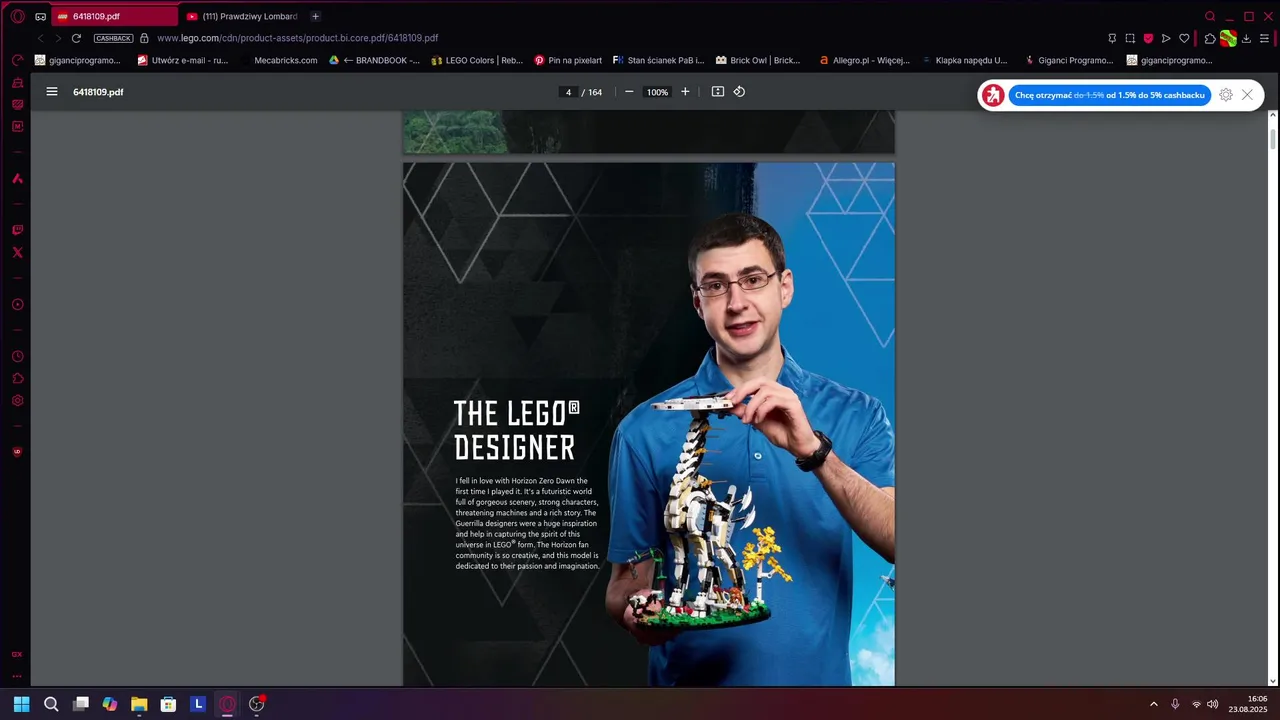1280x720 pixels.
Task: Open sidebar Extensions cube icon
Action: pos(17,378)
